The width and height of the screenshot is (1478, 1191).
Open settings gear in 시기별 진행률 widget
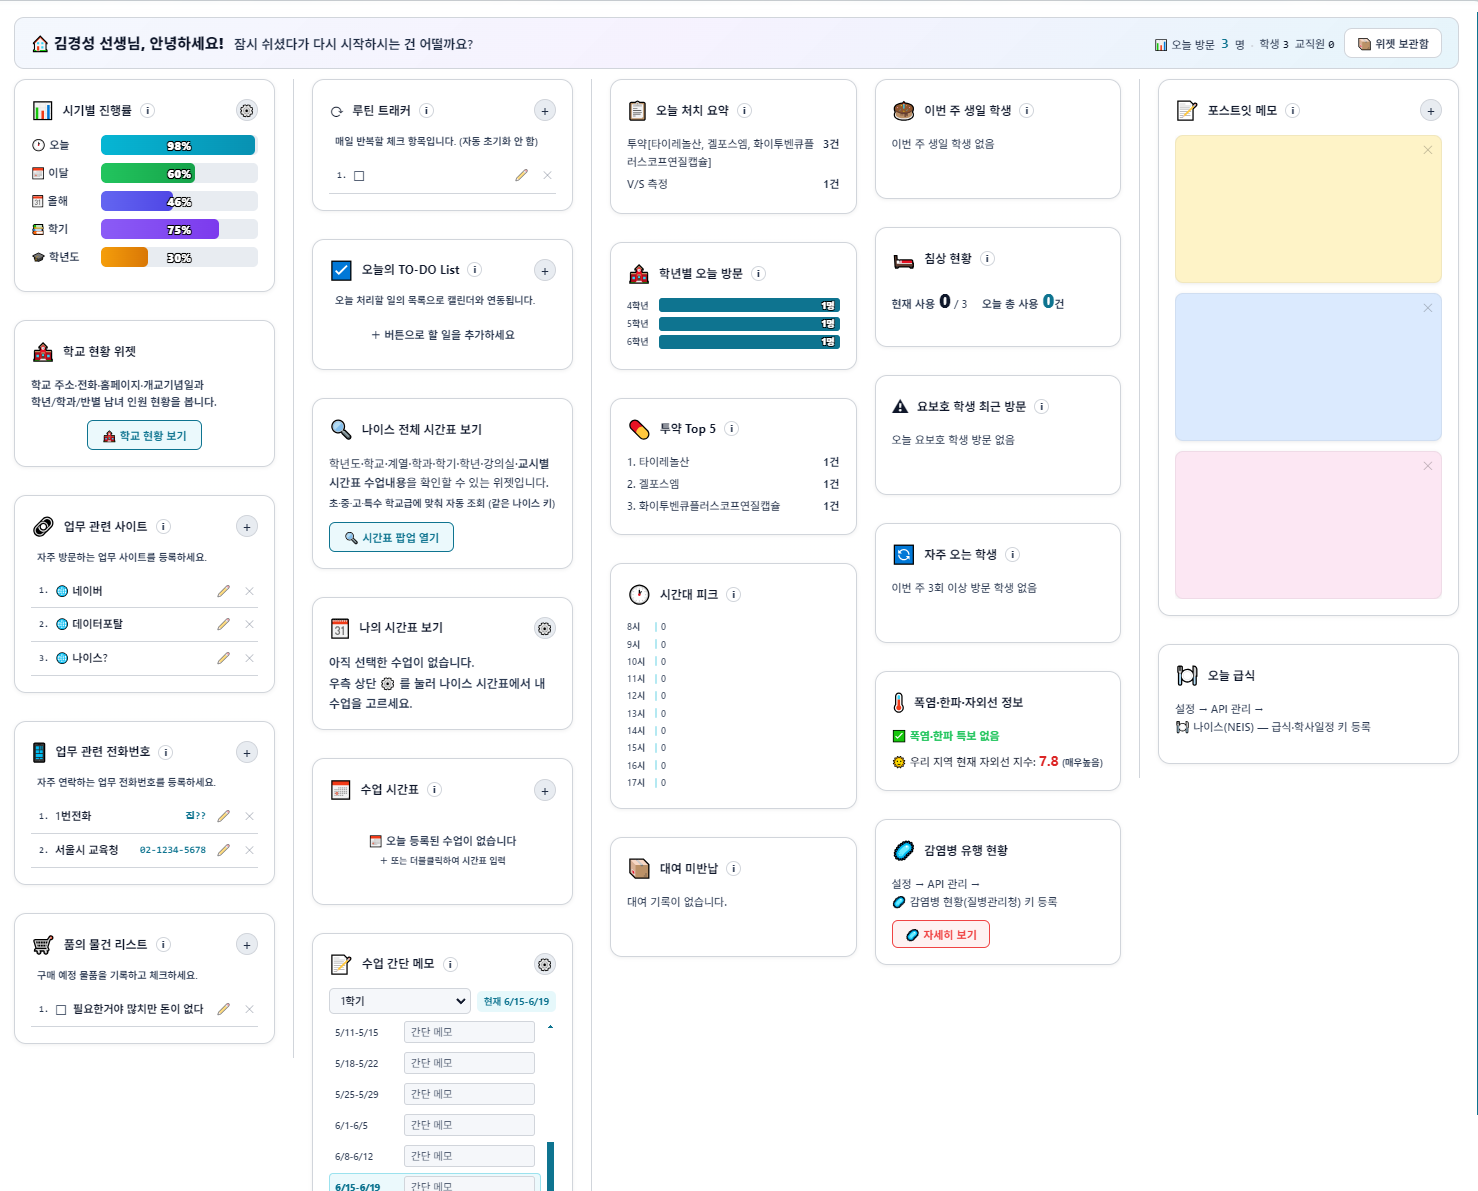247,110
